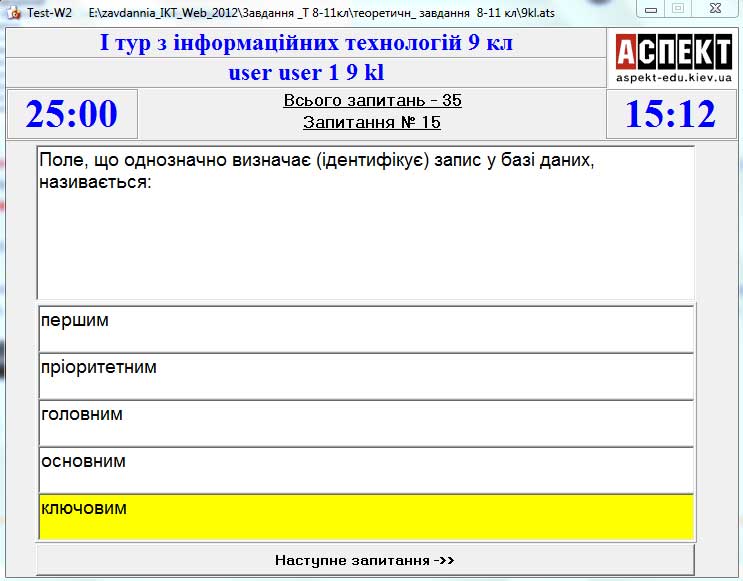Open the aspekt-edu.kiev.ua link under logo
This screenshot has width=743, height=581.
[x=673, y=78]
